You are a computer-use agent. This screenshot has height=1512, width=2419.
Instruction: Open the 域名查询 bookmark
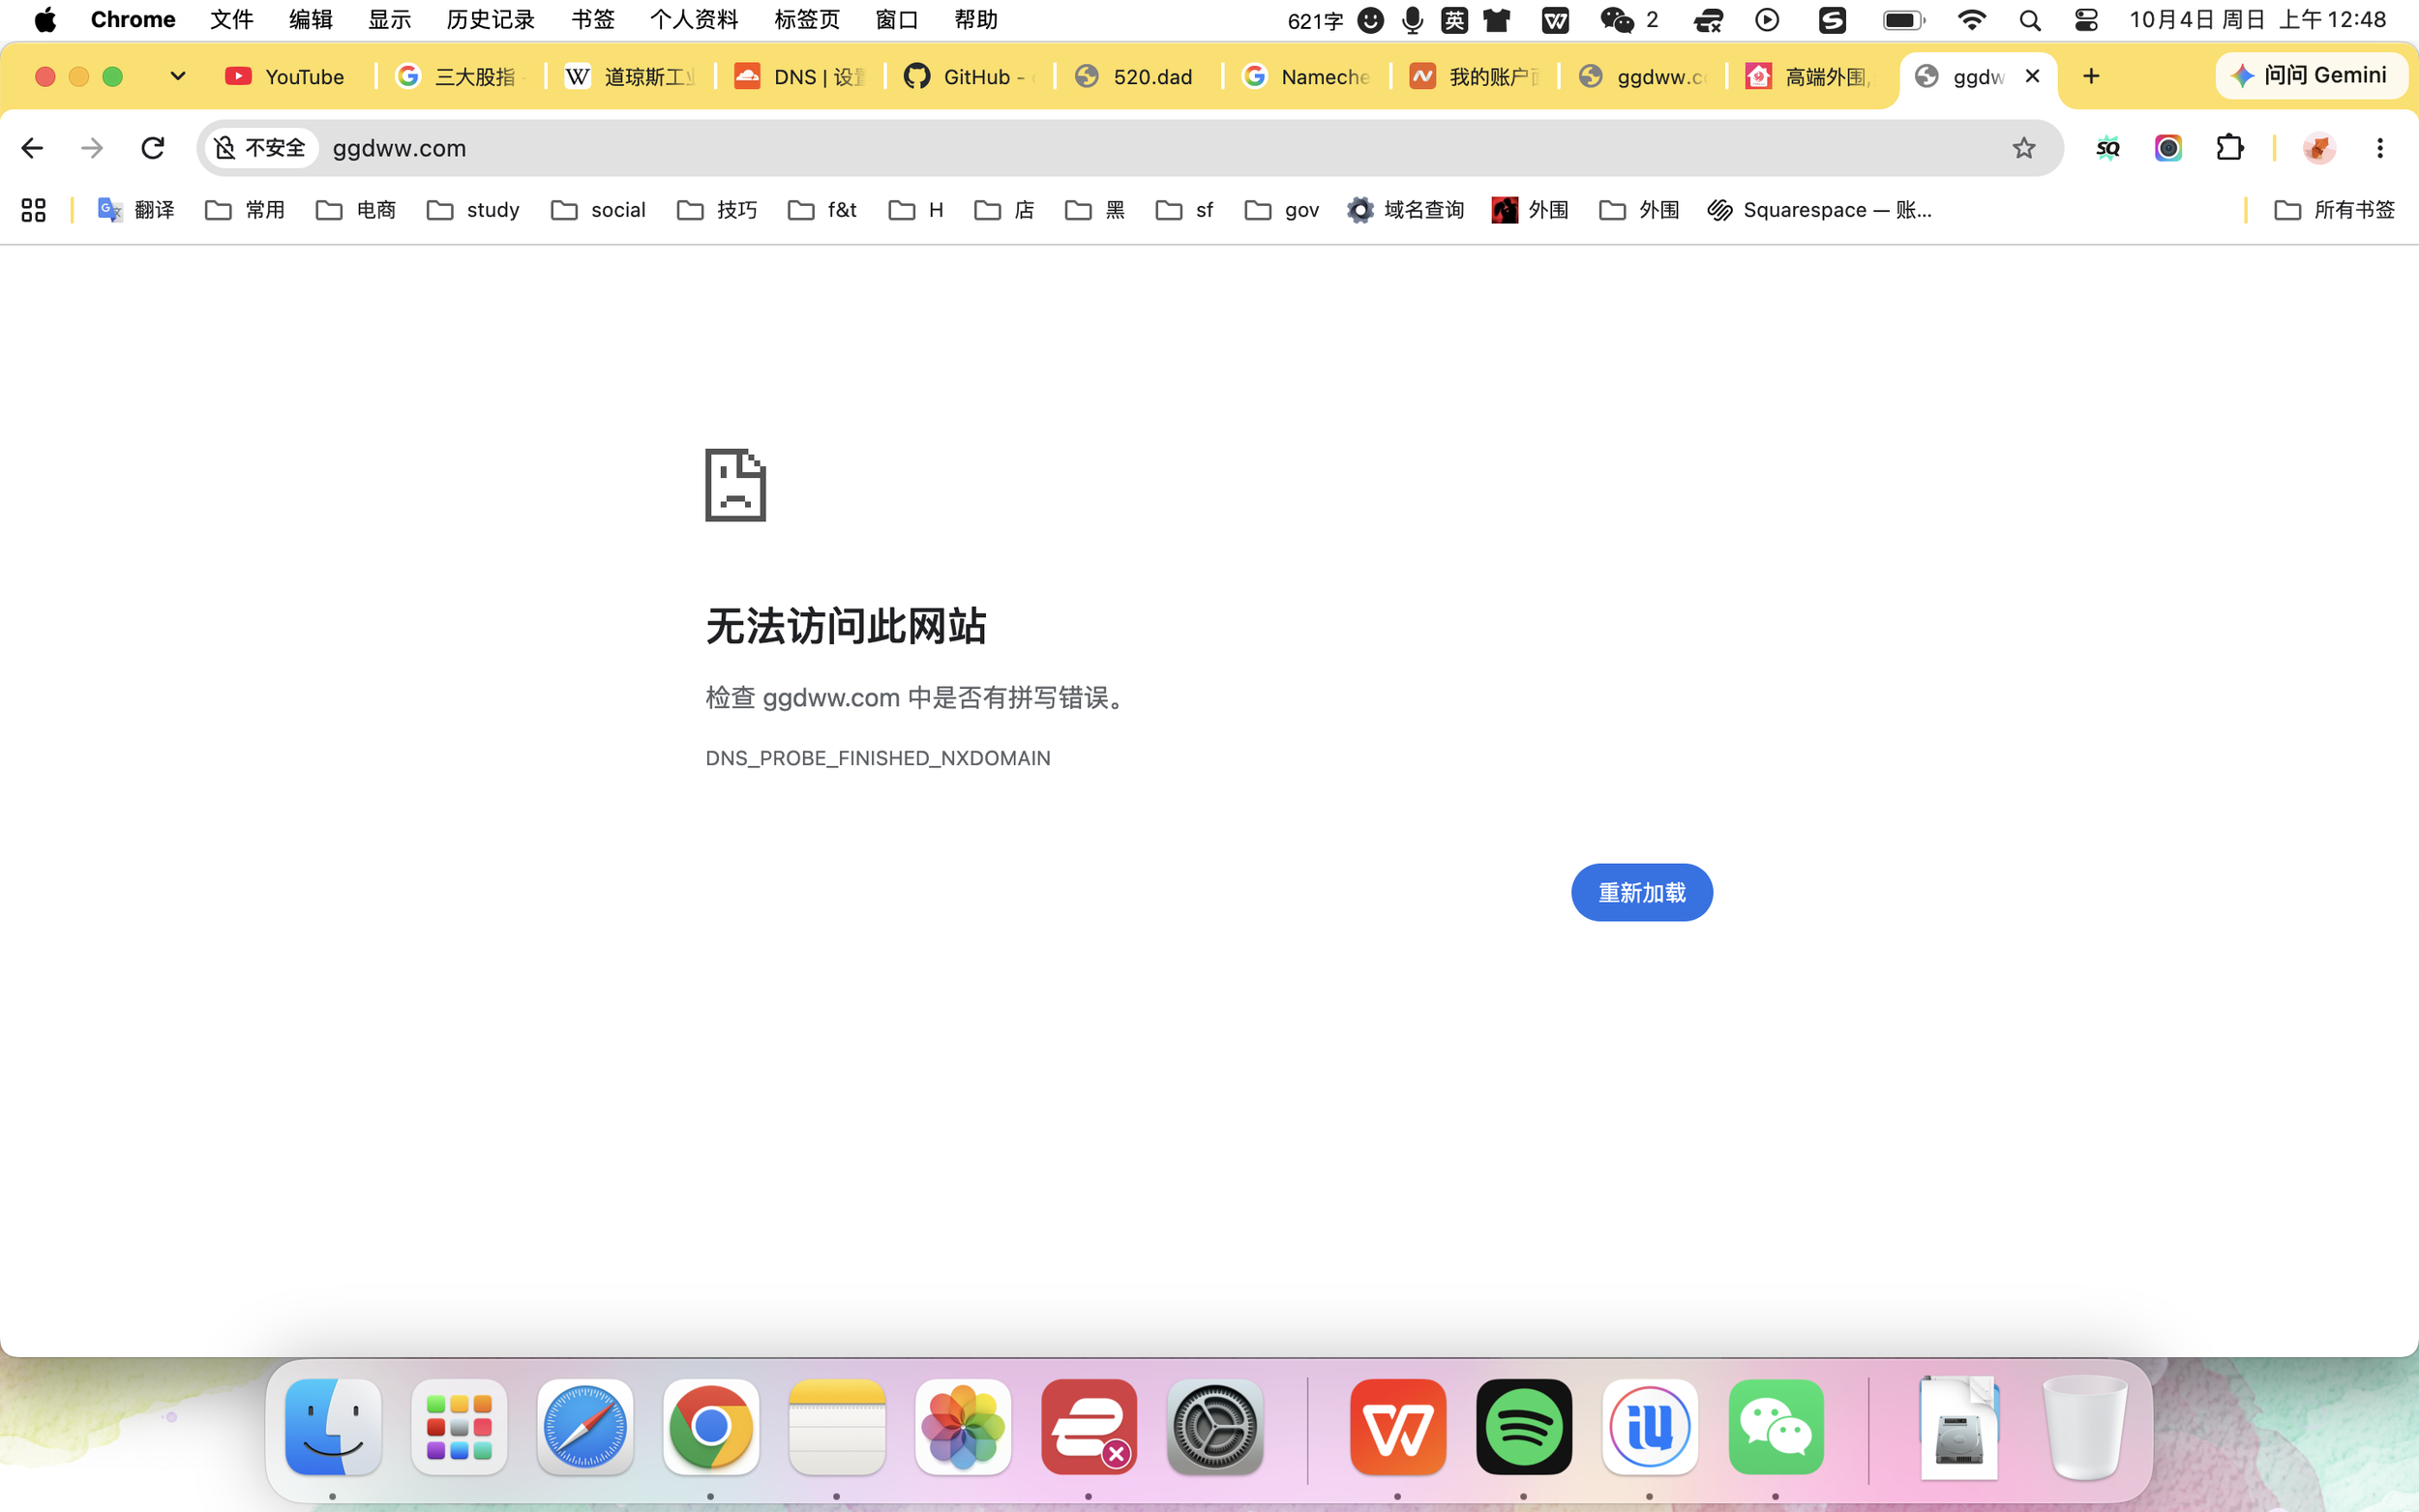click(x=1405, y=210)
